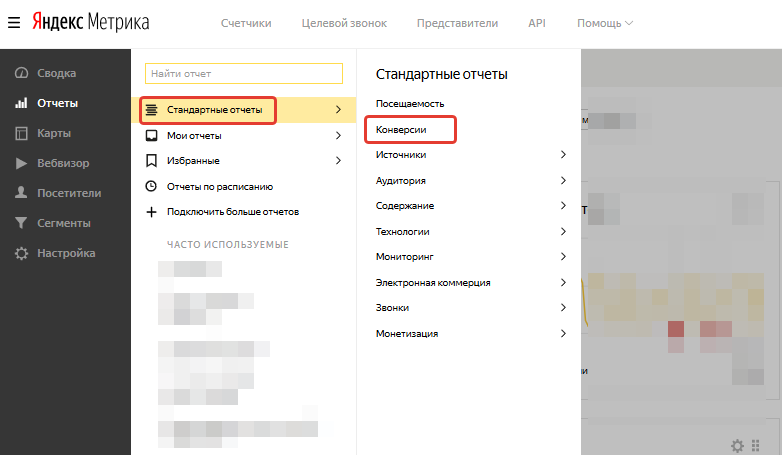782x455 pixels.
Task: Open Вебвизор section
Action: click(x=65, y=163)
